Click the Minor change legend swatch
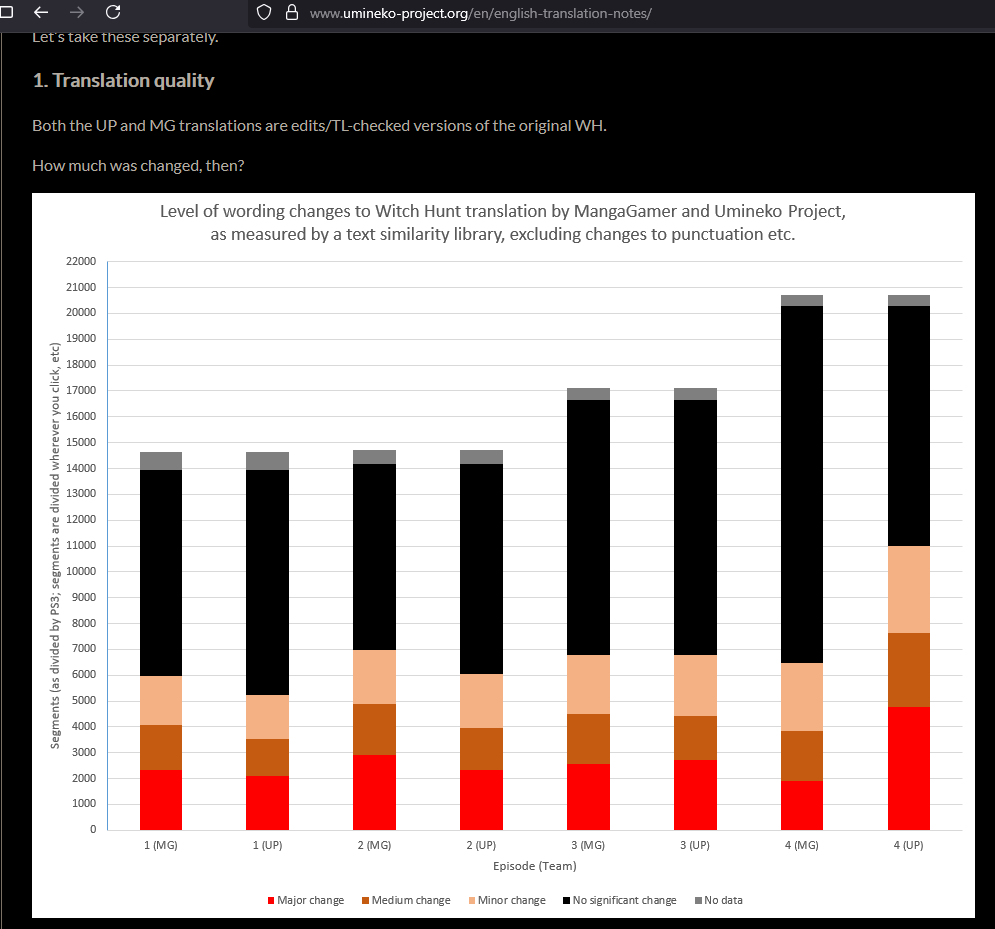Image resolution: width=995 pixels, height=929 pixels. (x=471, y=900)
